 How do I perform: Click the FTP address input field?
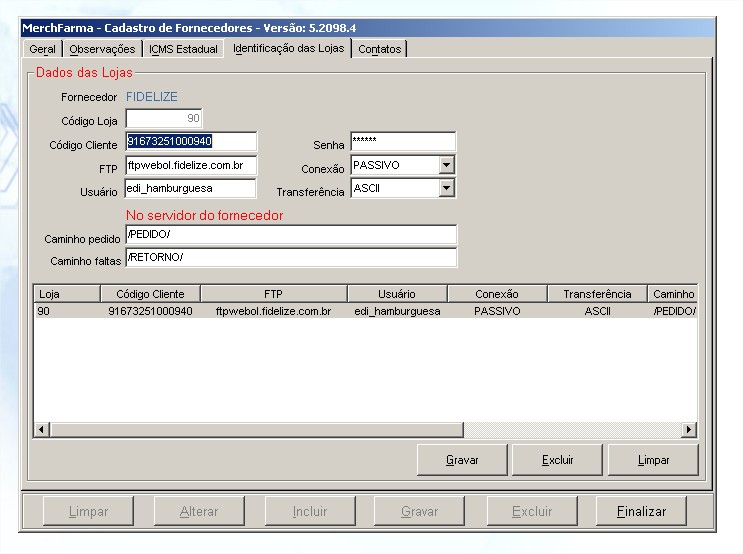click(190, 165)
